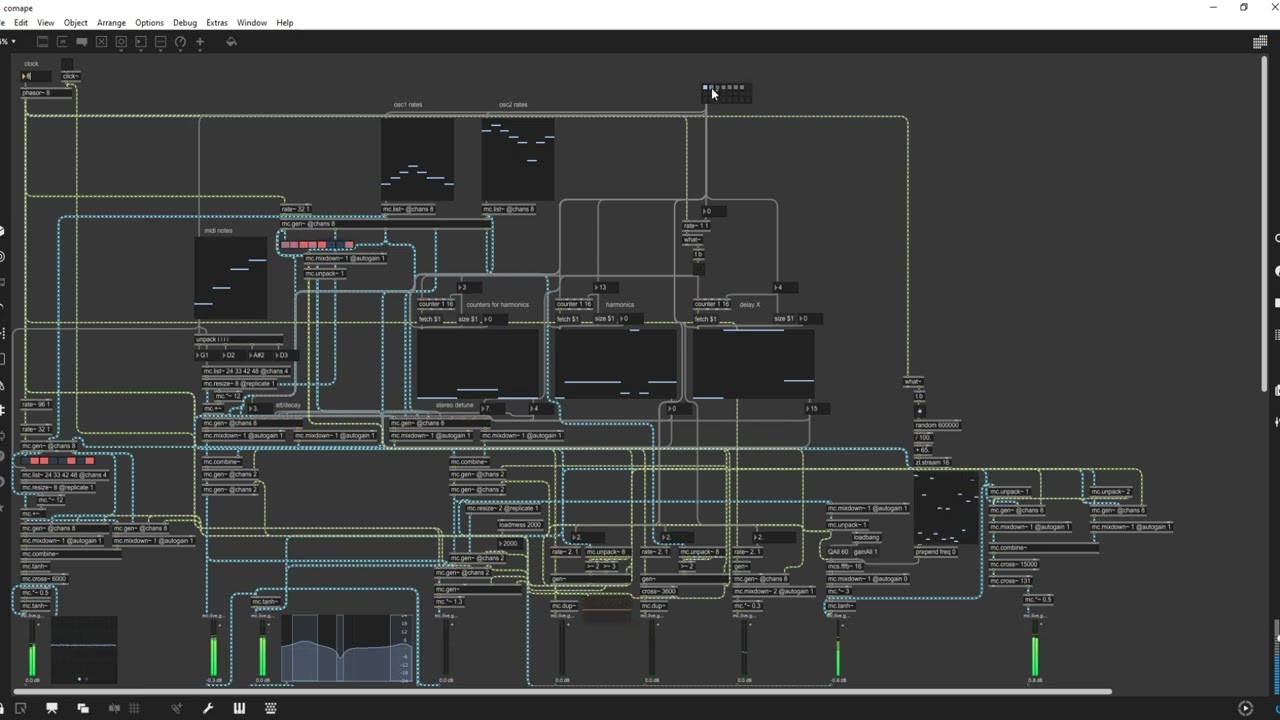Viewport: 1280px width, 720px height.
Task: Select the new-object-by-click mode icon in bottom toolbar
Action: point(20,708)
